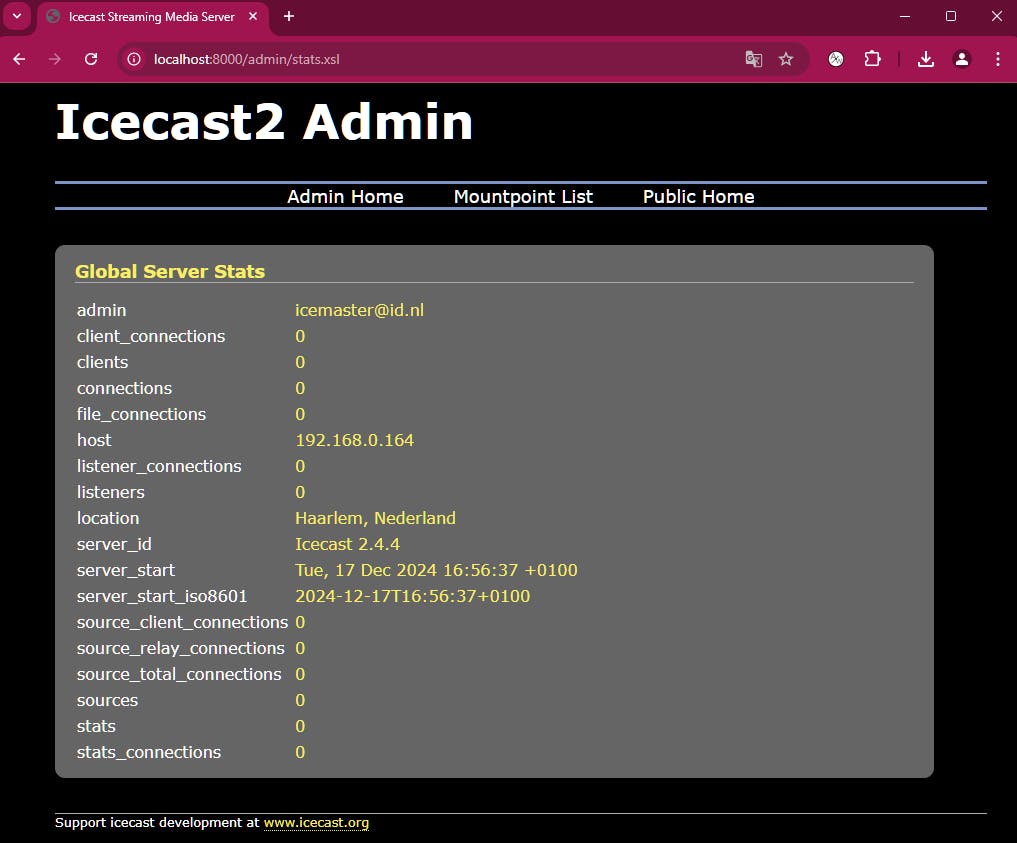
Task: Click the server_id value Icecast 2.4.4
Action: [348, 544]
